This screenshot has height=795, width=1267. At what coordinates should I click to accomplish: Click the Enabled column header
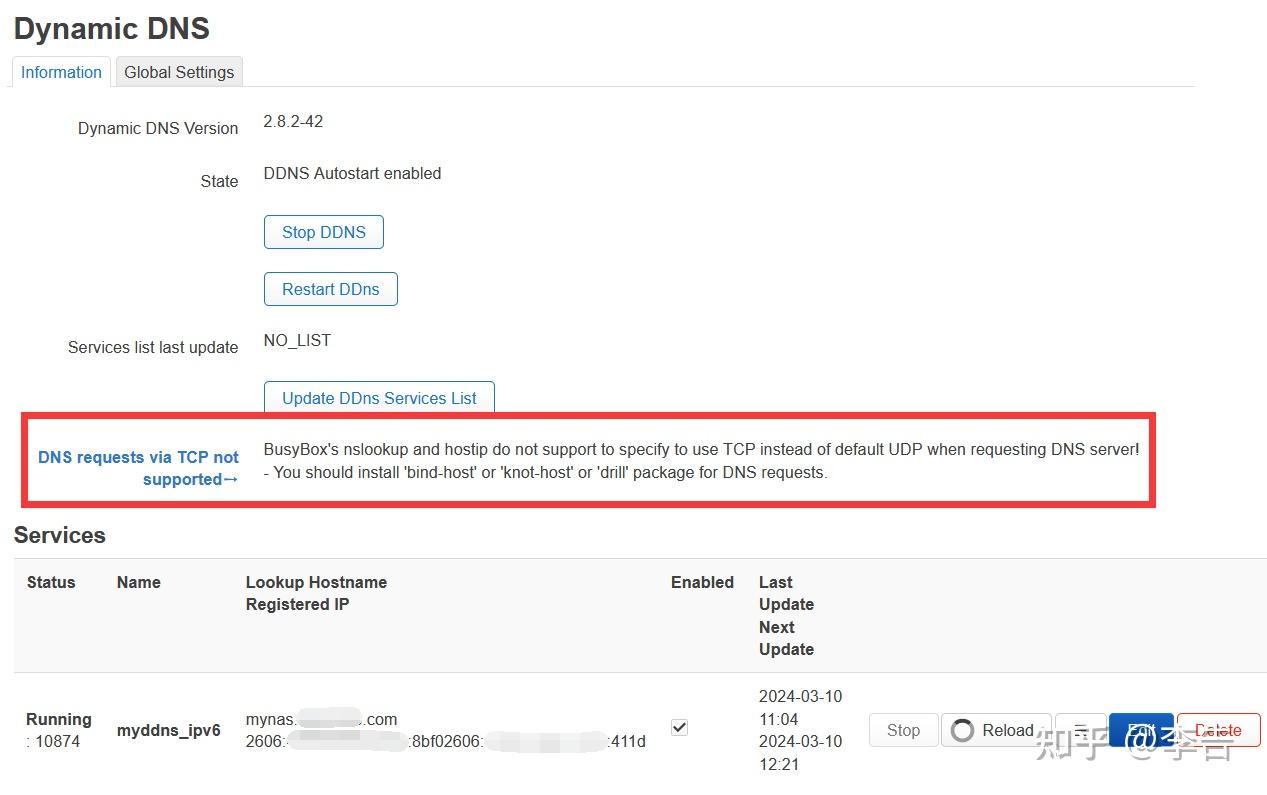point(702,582)
